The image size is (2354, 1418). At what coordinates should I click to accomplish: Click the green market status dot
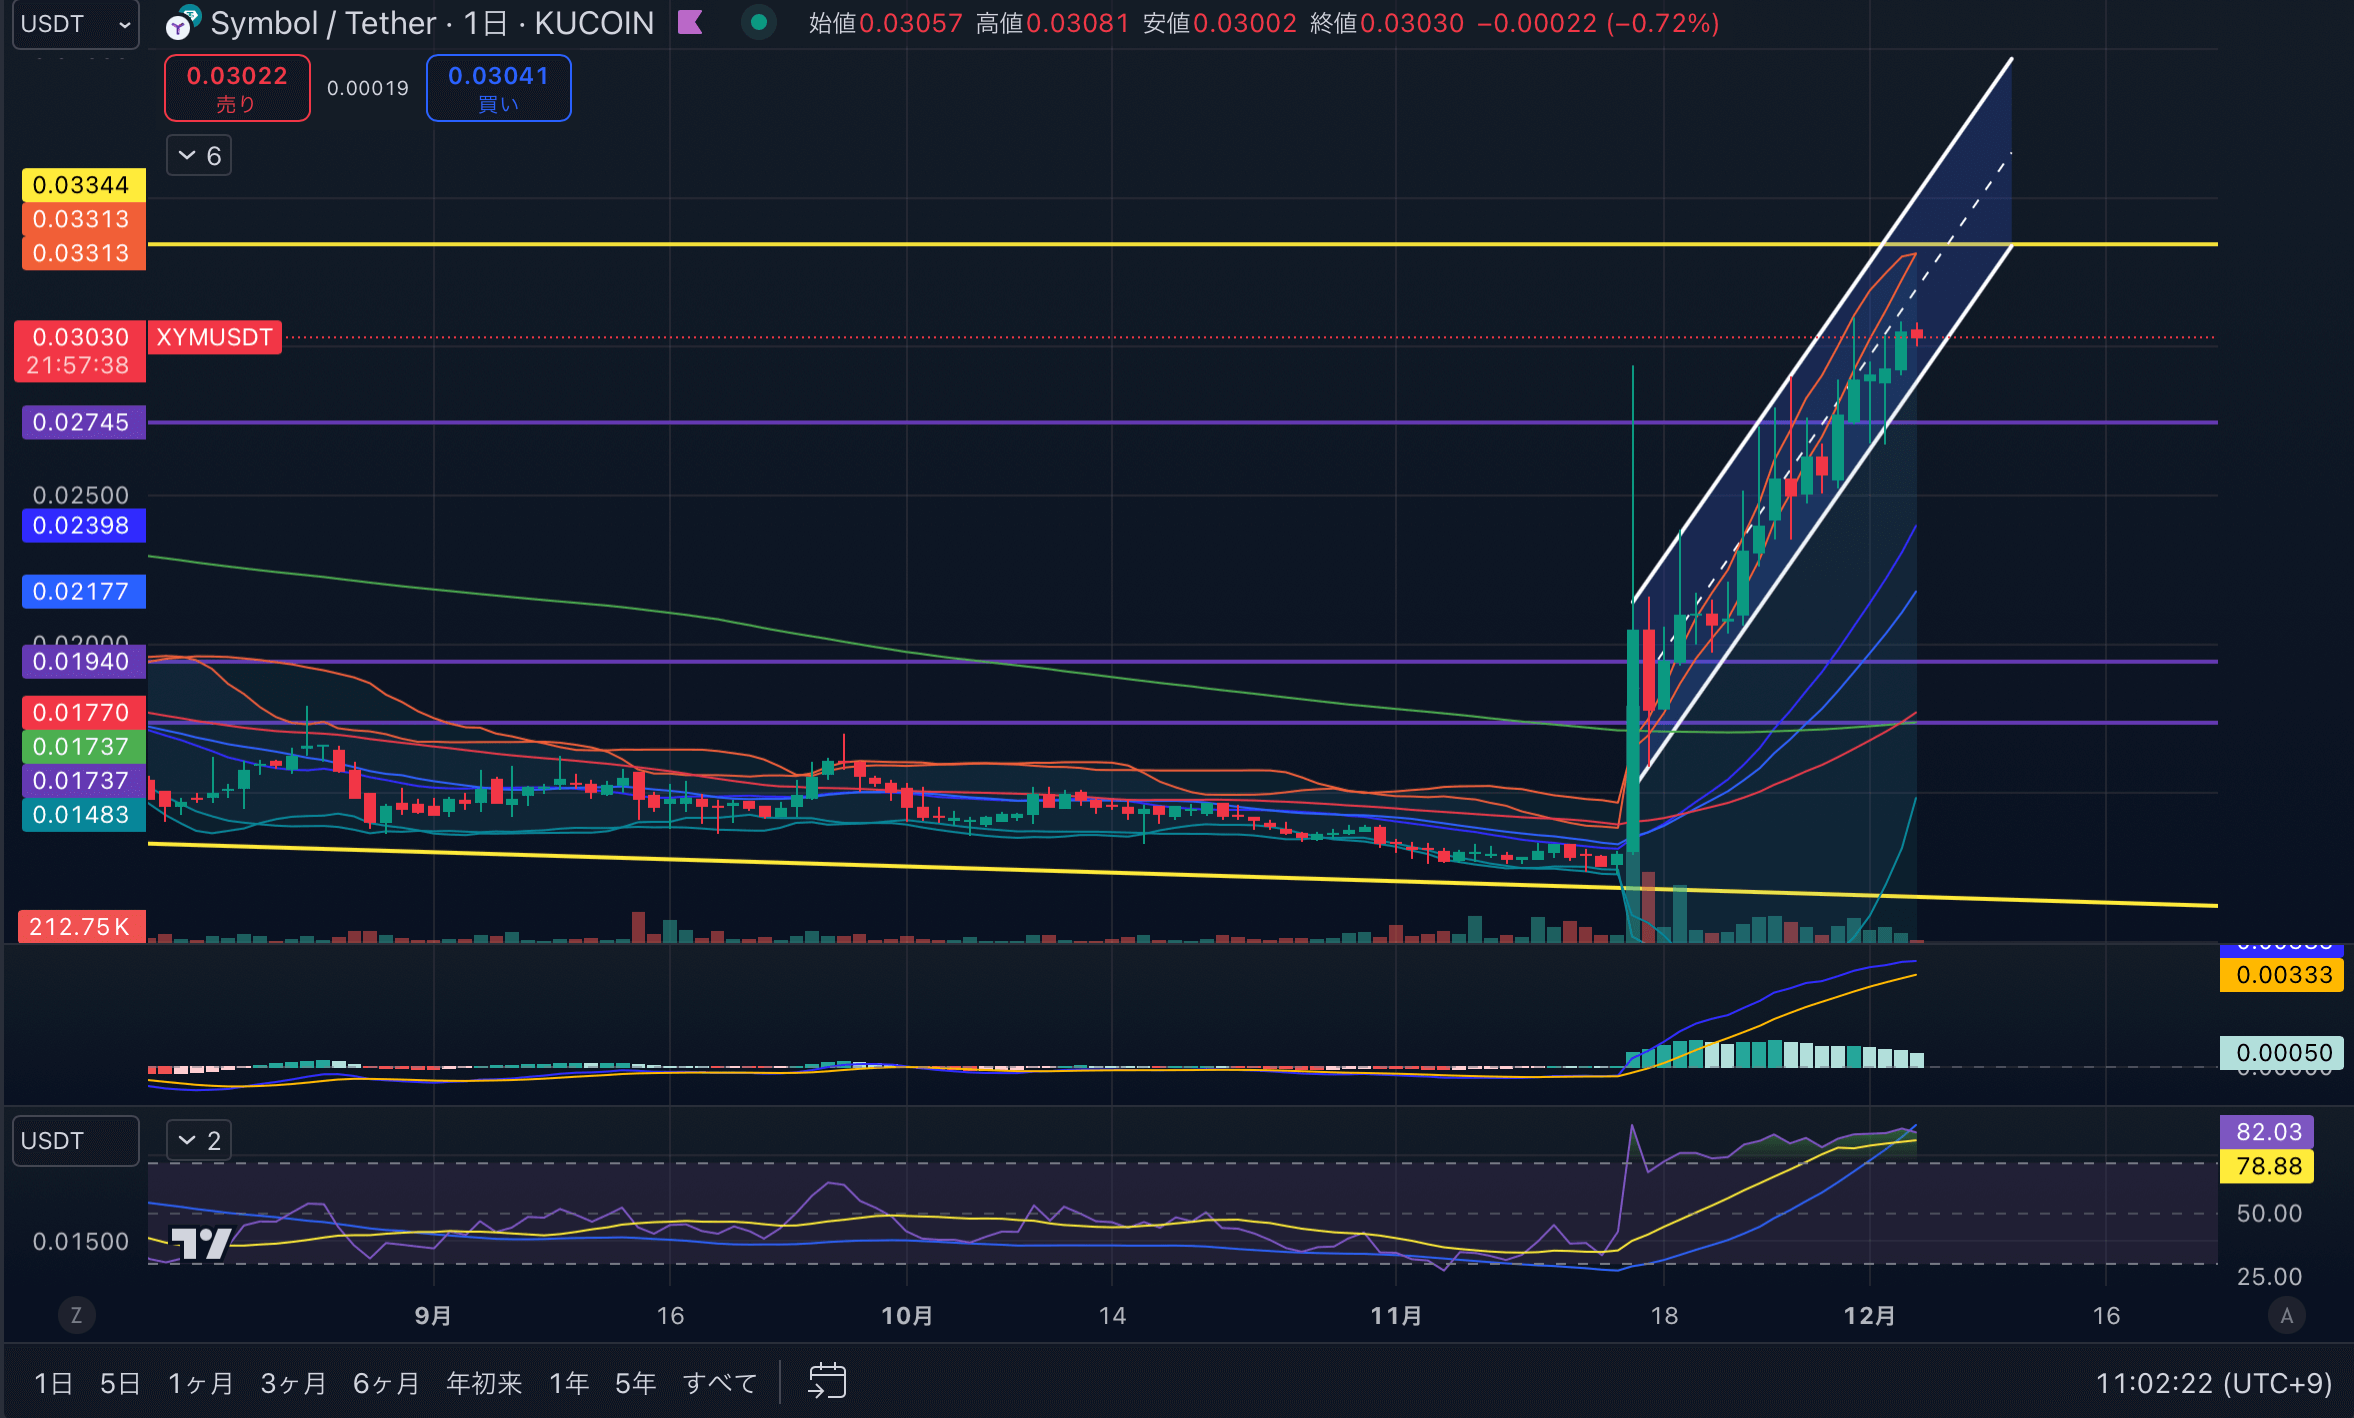pyautogui.click(x=759, y=22)
